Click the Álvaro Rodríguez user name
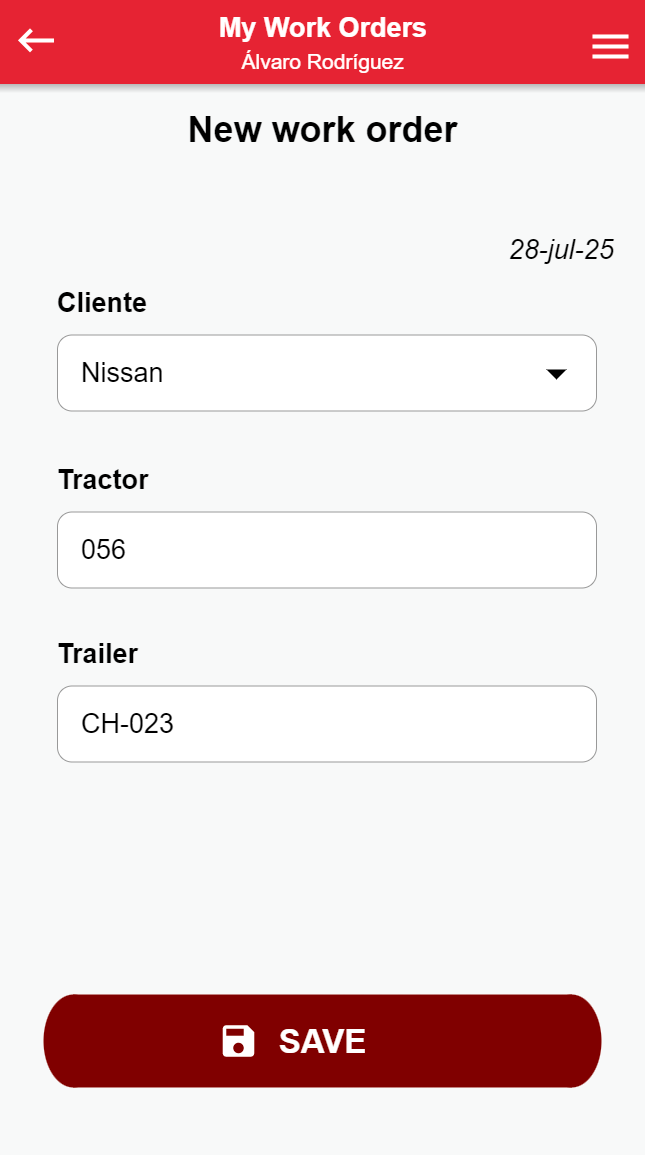This screenshot has width=645, height=1155. coord(322,62)
